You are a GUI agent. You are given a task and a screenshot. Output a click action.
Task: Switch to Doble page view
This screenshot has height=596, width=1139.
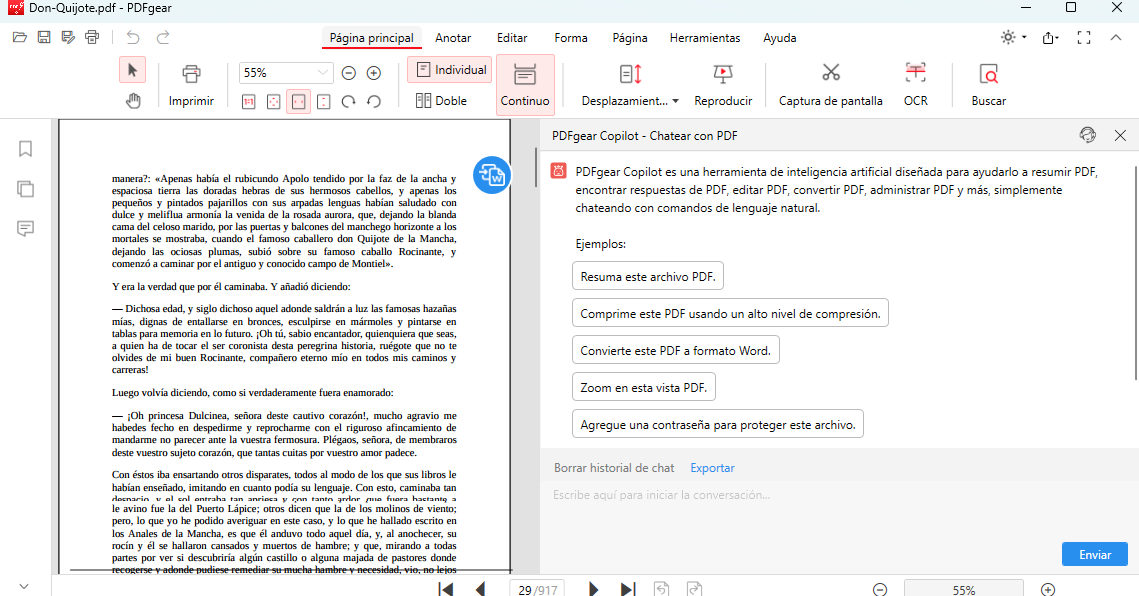tap(442, 101)
